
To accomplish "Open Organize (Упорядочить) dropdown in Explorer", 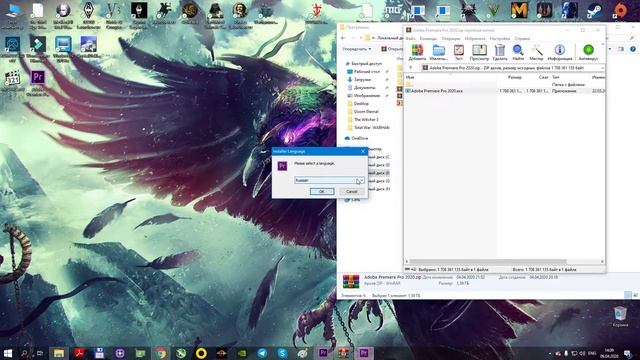I will [x=356, y=49].
